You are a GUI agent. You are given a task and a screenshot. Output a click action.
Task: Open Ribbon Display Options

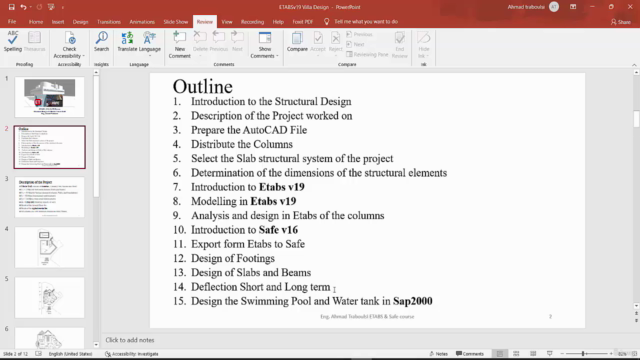[x=573, y=7]
